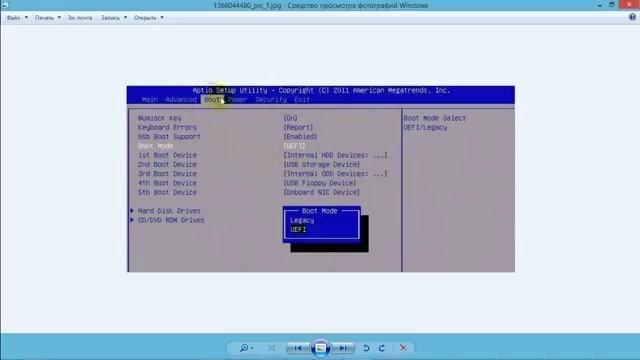
Task: Open the Файл menu
Action: coord(17,18)
